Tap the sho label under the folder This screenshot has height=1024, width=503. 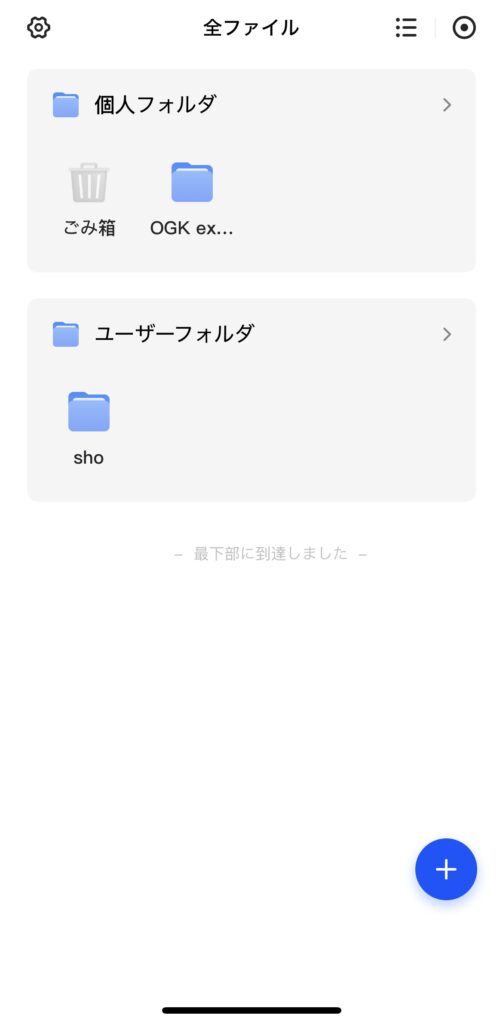pyautogui.click(x=89, y=458)
